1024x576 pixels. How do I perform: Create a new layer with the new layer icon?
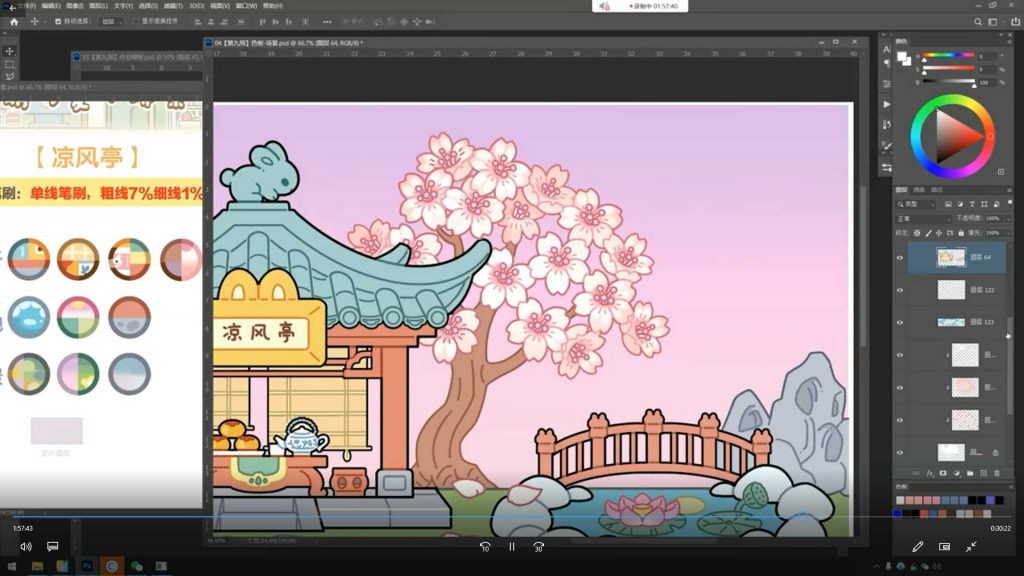(x=983, y=472)
